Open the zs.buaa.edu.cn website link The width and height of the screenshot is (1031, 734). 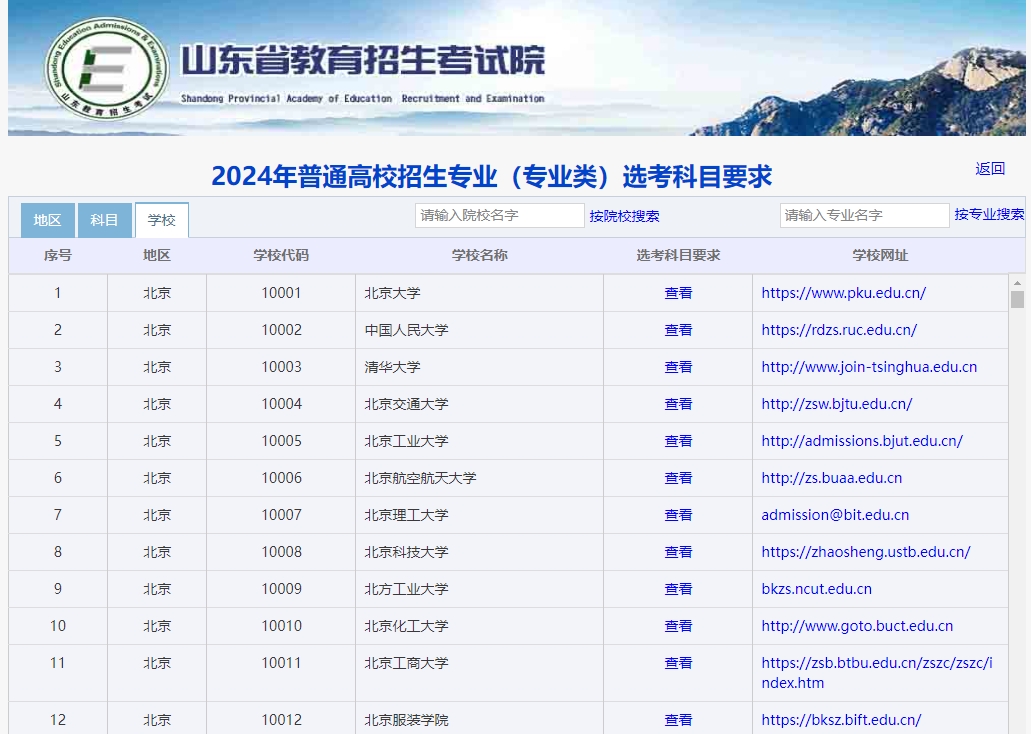(833, 478)
